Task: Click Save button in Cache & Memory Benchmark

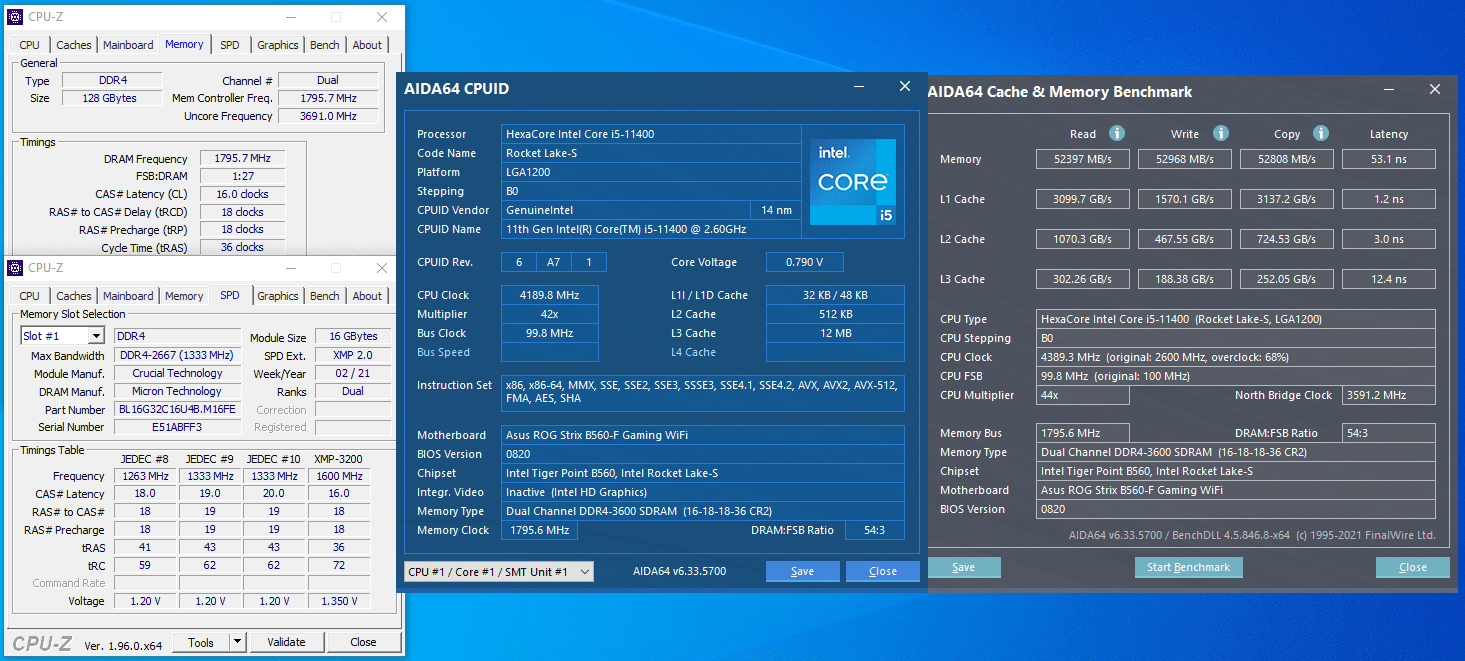Action: [964, 567]
